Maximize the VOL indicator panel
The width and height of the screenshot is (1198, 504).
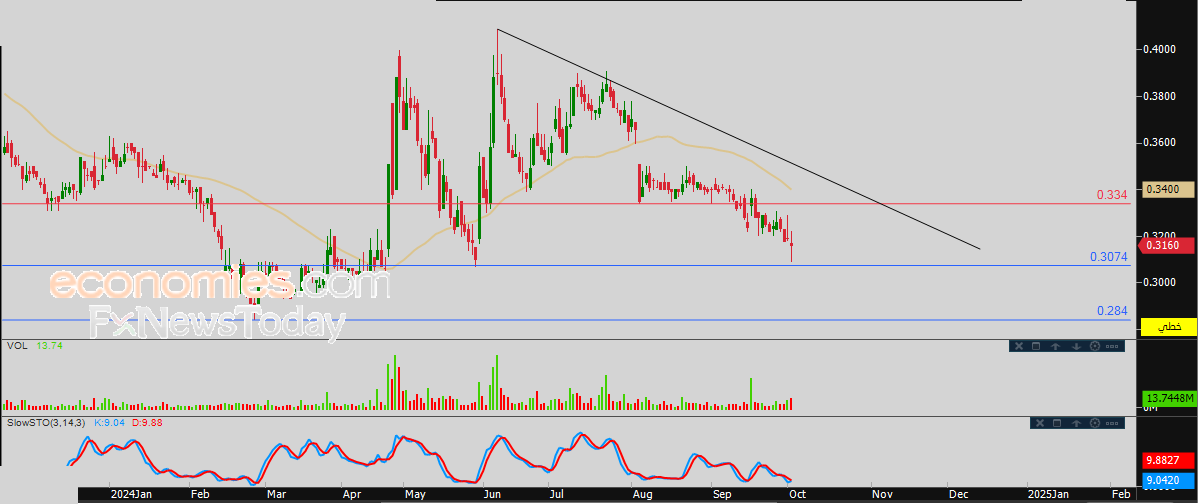(x=1036, y=346)
